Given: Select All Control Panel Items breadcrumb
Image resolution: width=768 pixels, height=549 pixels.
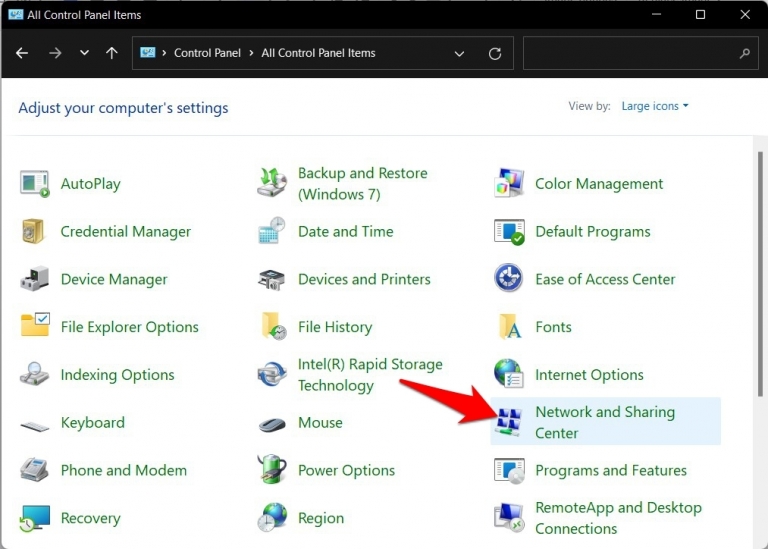Looking at the screenshot, I should point(318,53).
